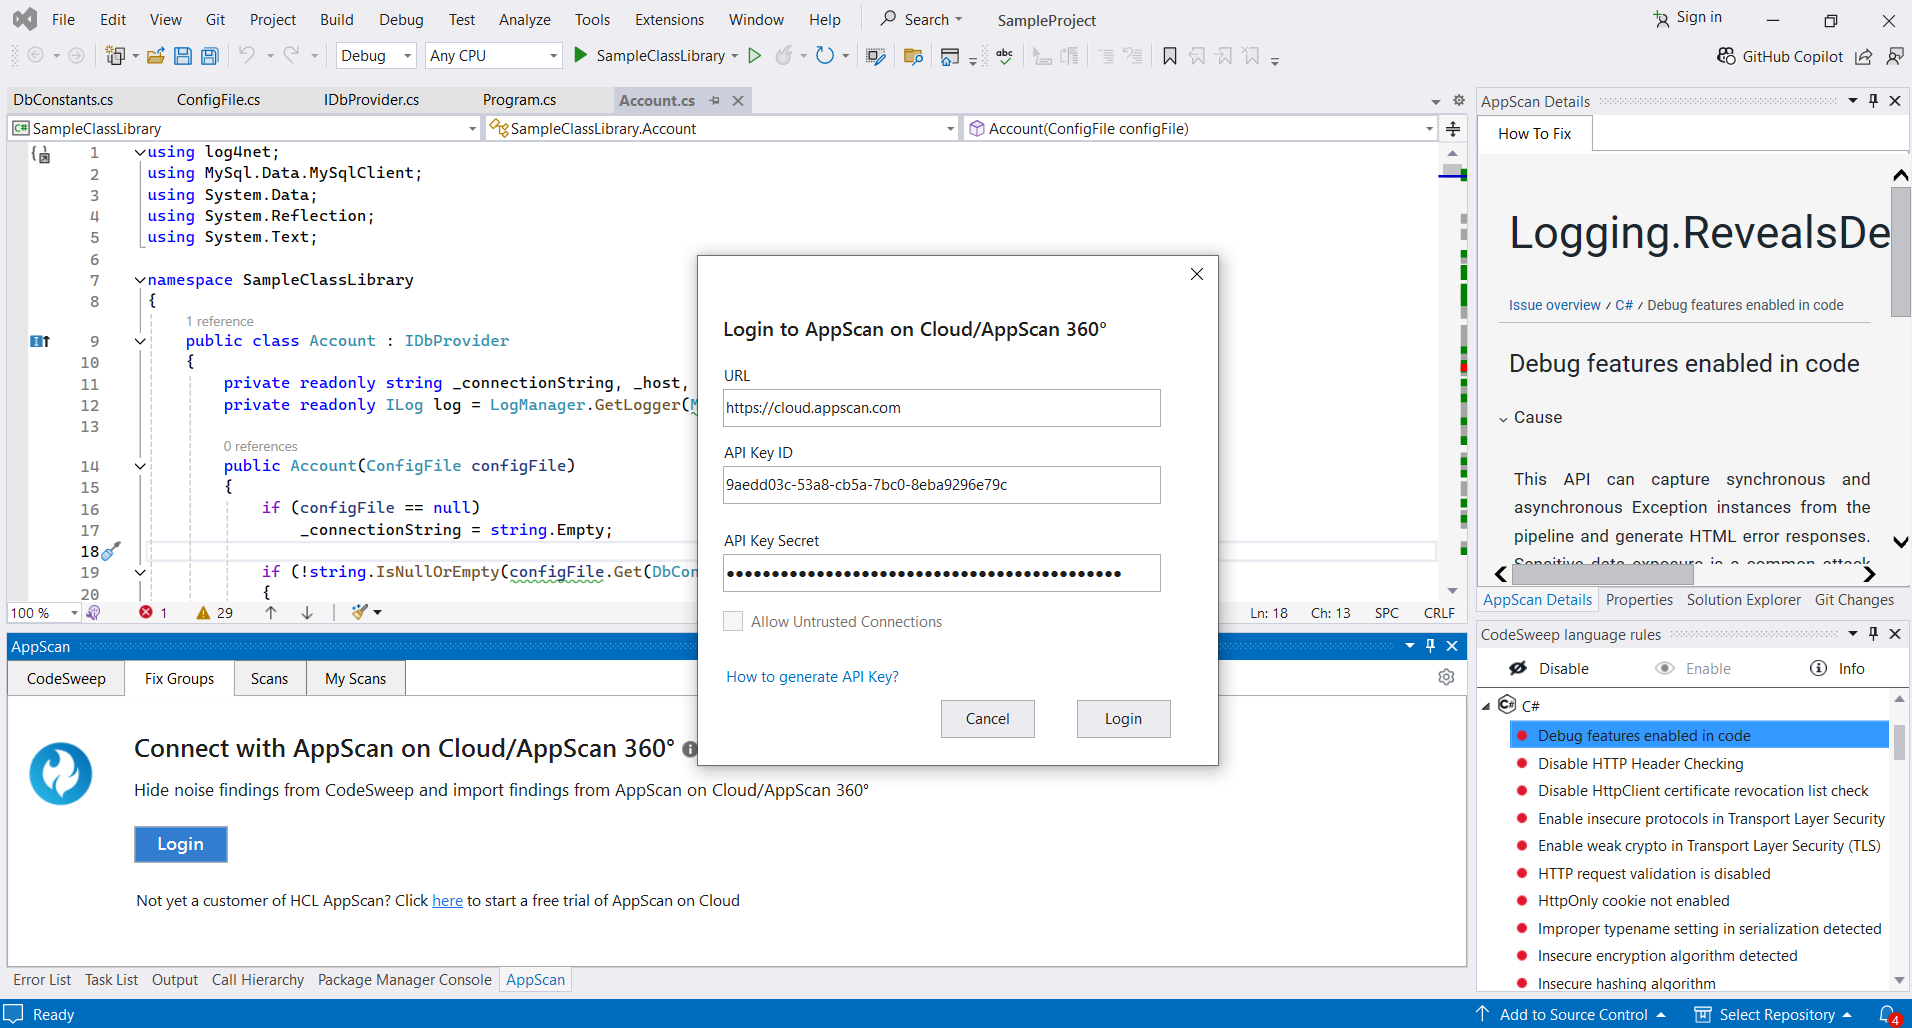Viewport: 1912px width, 1028px height.
Task: Open the Account(ConfigFile configFile) member dropdown
Action: click(1201, 128)
